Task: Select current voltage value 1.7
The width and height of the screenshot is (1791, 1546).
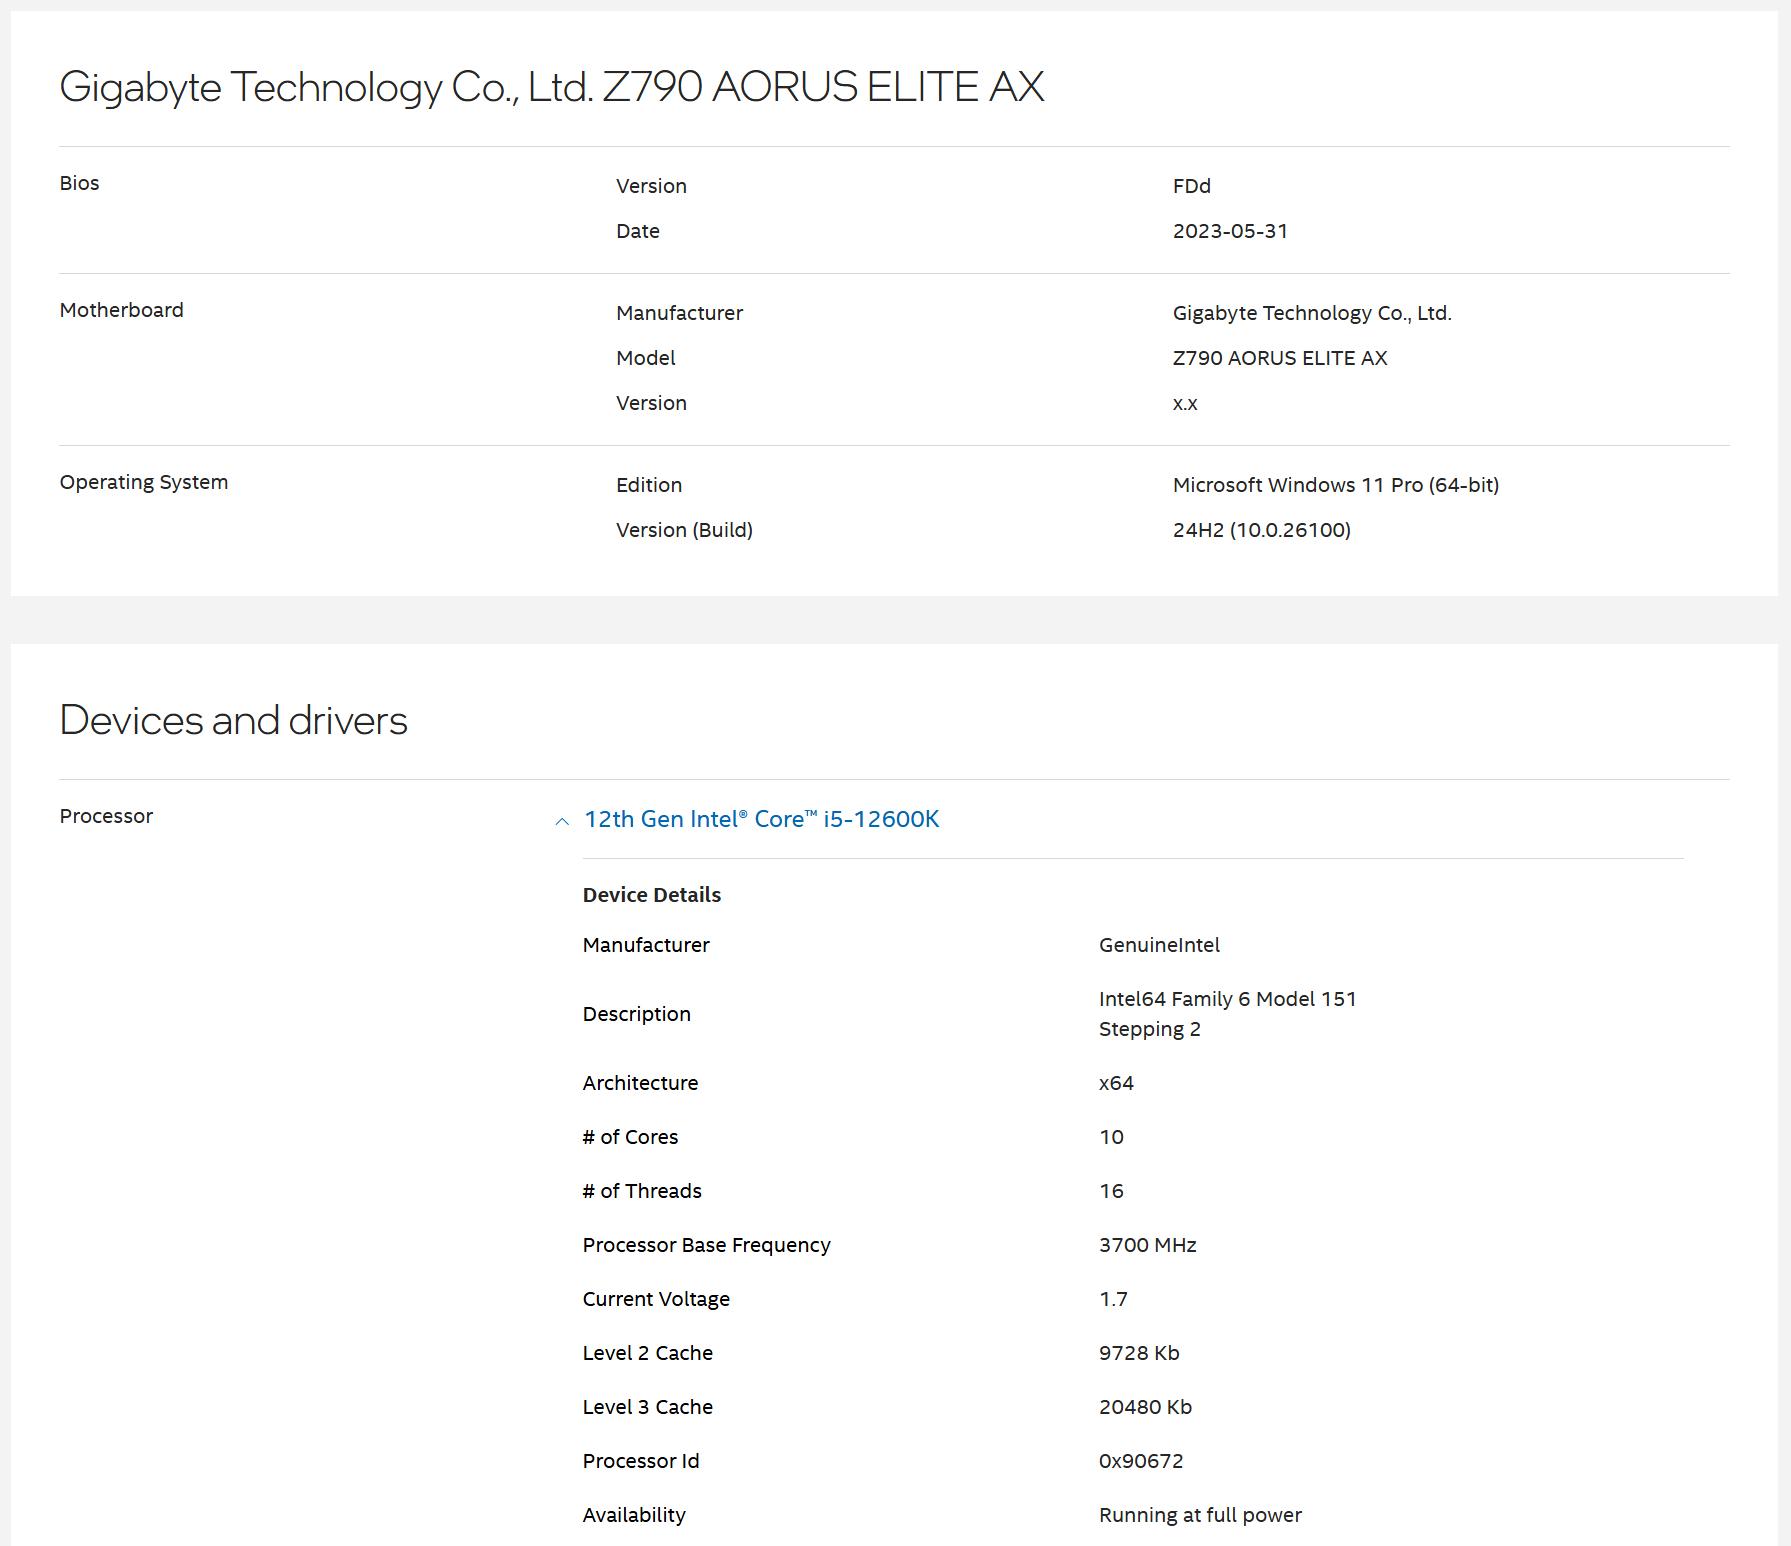Action: (1113, 1299)
